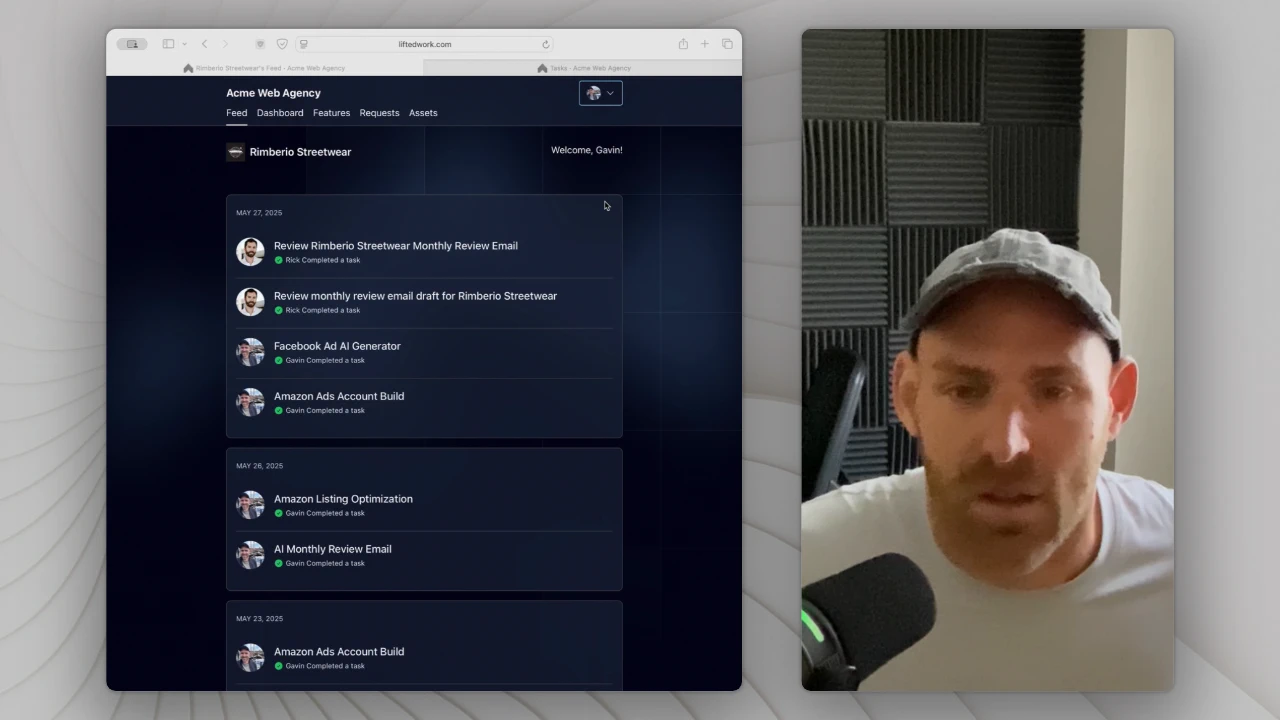Open the Features navigation tab

tap(331, 113)
